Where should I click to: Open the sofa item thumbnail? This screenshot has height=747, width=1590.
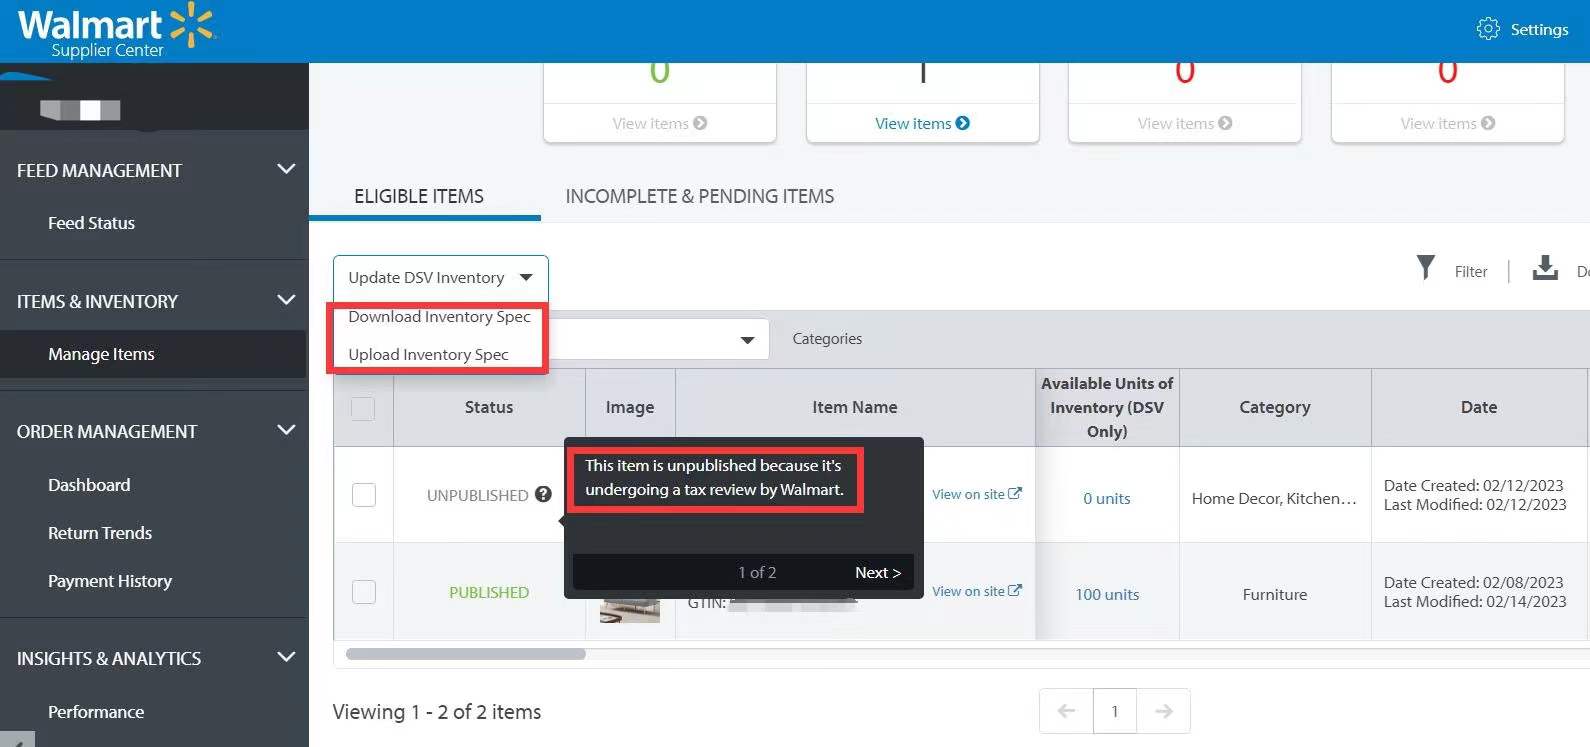[x=630, y=610]
